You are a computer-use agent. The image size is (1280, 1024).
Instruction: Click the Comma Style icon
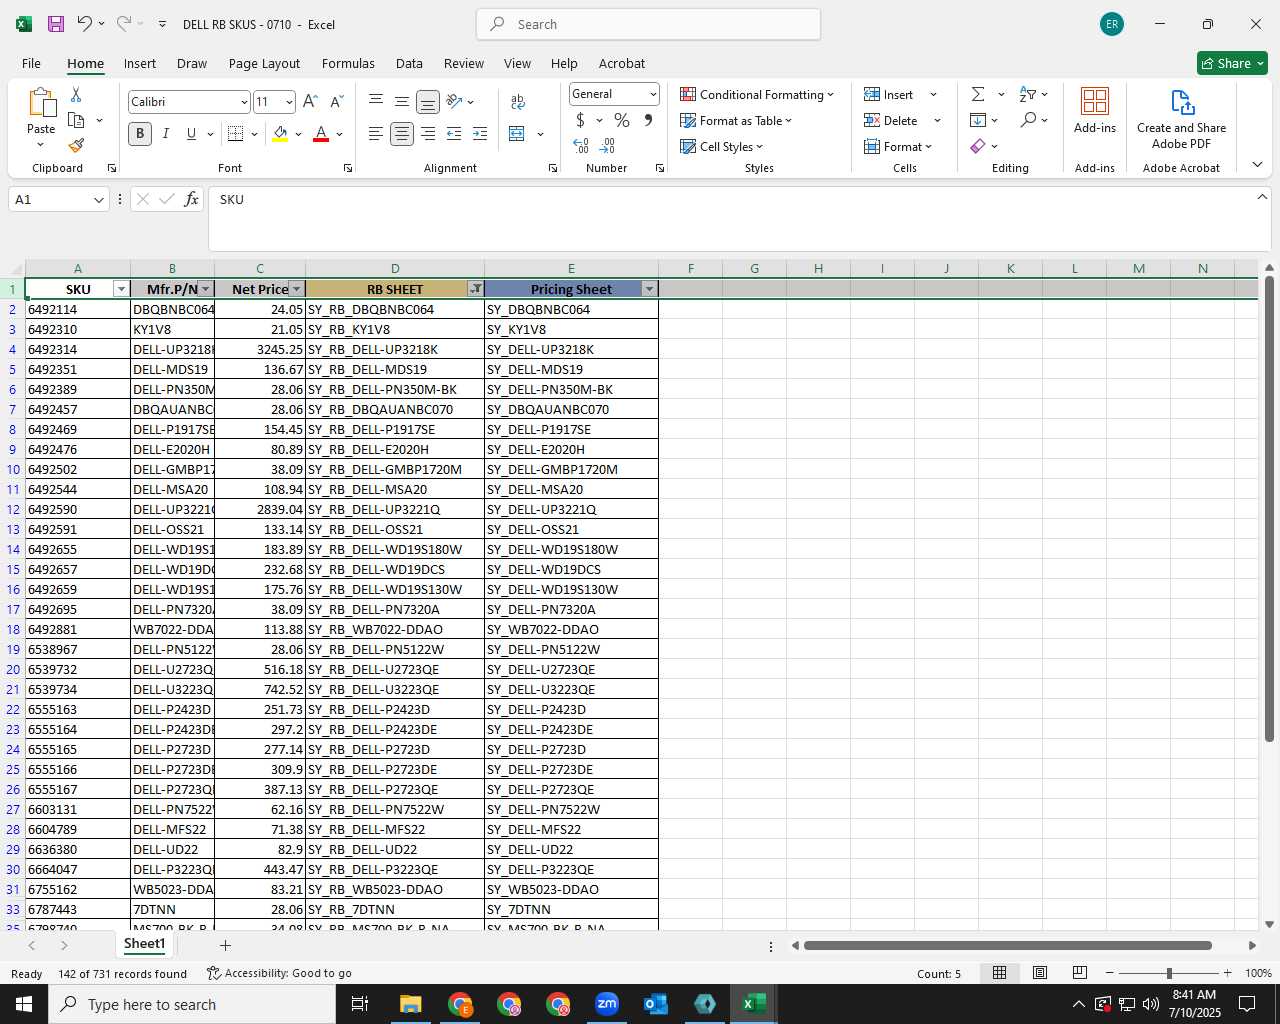point(648,120)
